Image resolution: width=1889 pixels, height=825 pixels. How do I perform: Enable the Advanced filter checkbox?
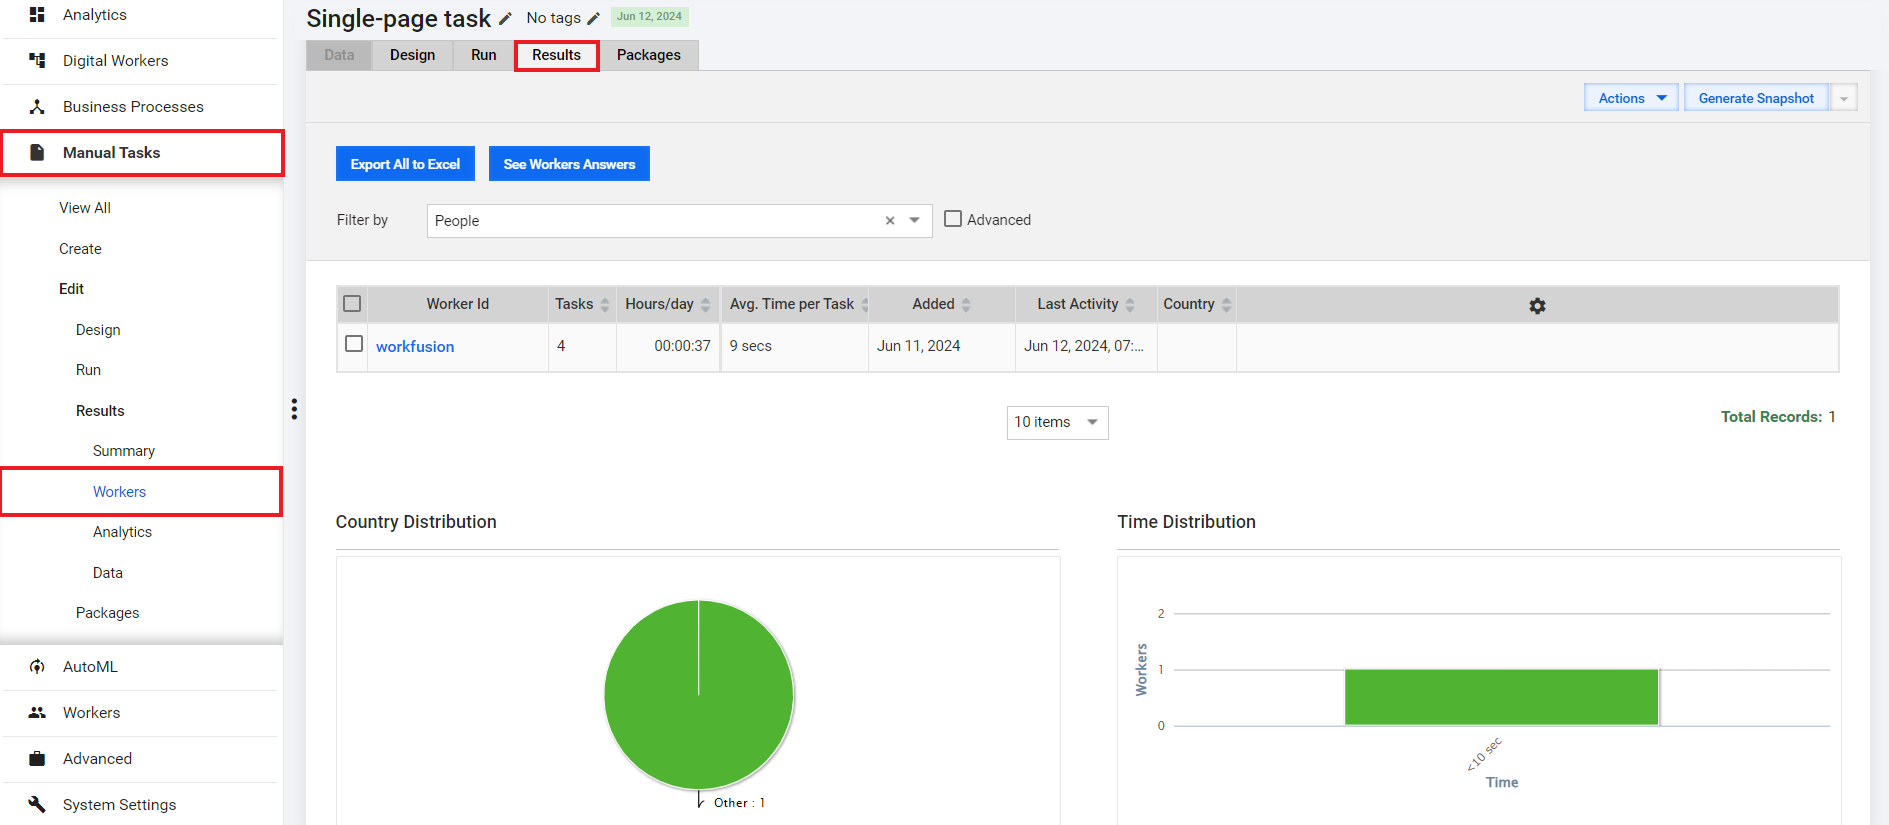click(x=953, y=219)
